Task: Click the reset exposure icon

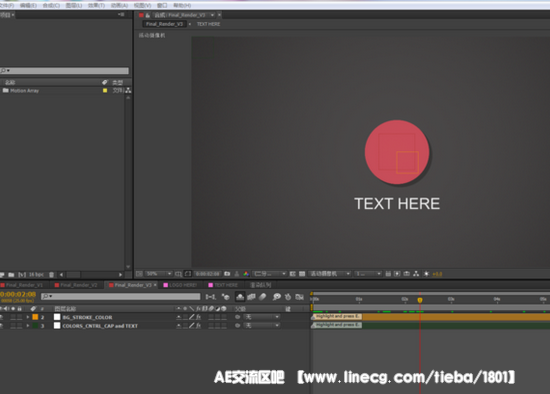Action: [426, 274]
